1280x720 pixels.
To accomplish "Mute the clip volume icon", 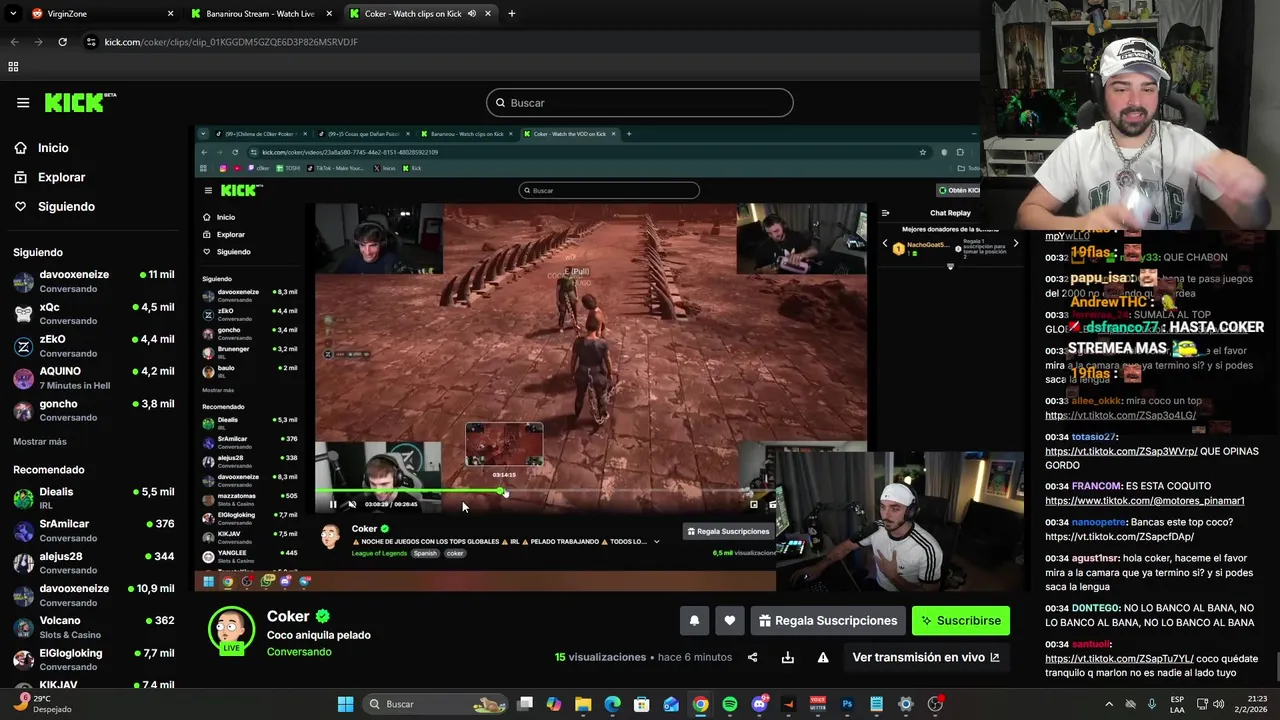I will tap(352, 504).
